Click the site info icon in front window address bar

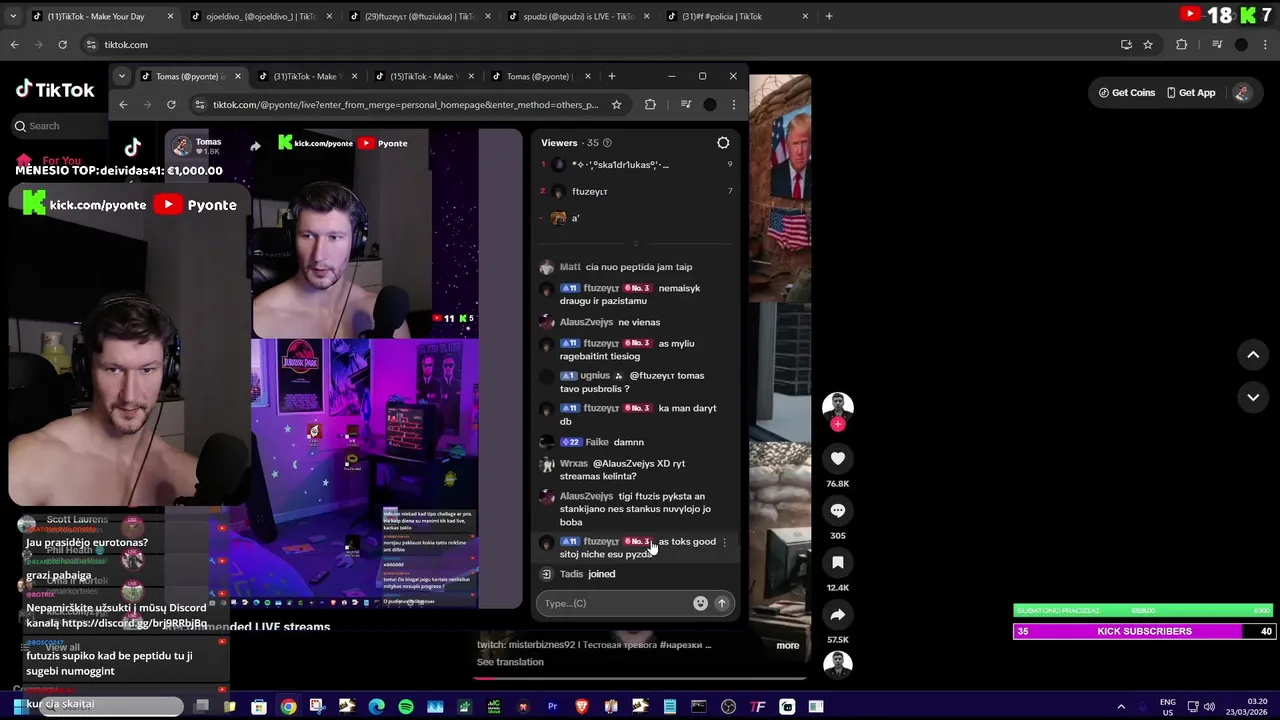tap(200, 104)
